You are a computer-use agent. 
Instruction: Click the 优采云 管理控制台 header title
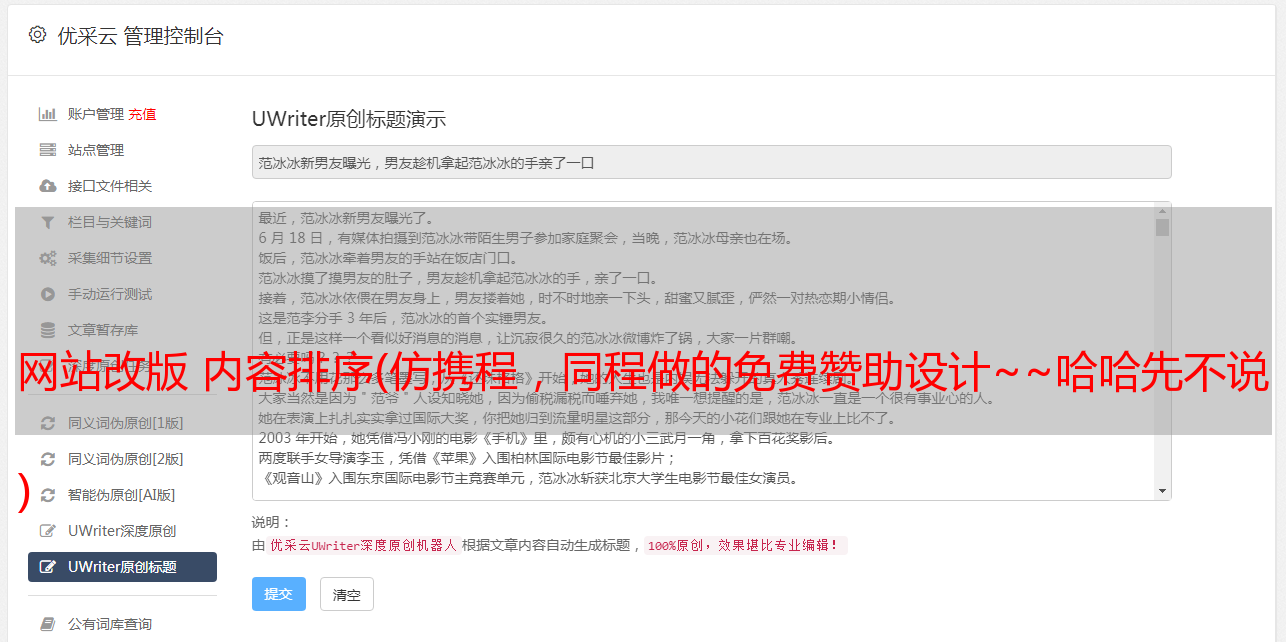coord(141,36)
